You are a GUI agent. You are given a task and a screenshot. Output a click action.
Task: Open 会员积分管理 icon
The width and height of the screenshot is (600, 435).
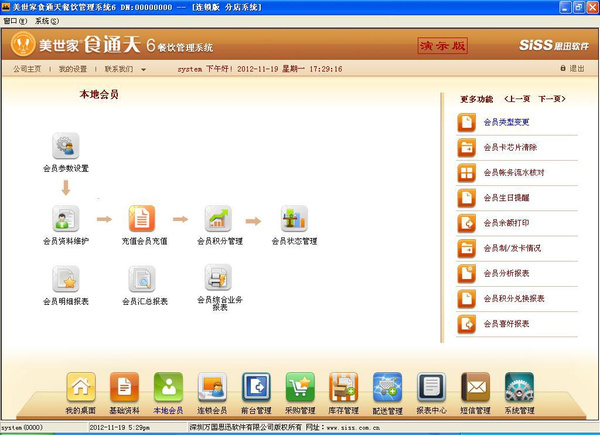pos(218,218)
